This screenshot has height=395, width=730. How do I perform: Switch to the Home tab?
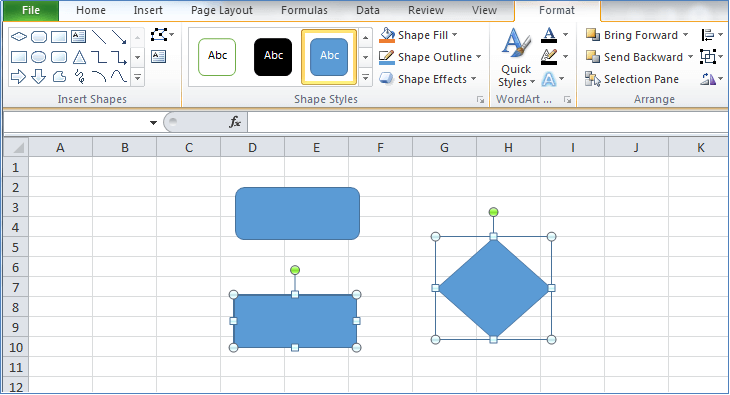point(91,10)
